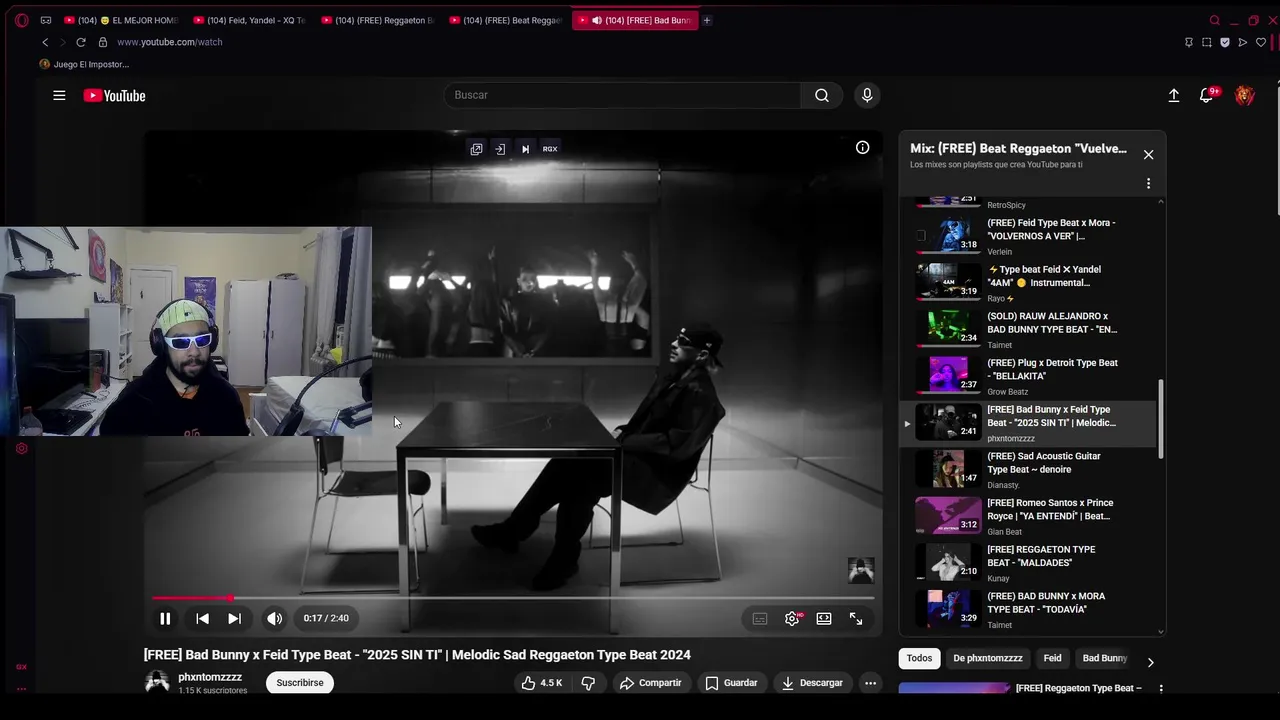Image resolution: width=1280 pixels, height=720 pixels.
Task: Close the Mix playlist panel
Action: pos(1148,154)
